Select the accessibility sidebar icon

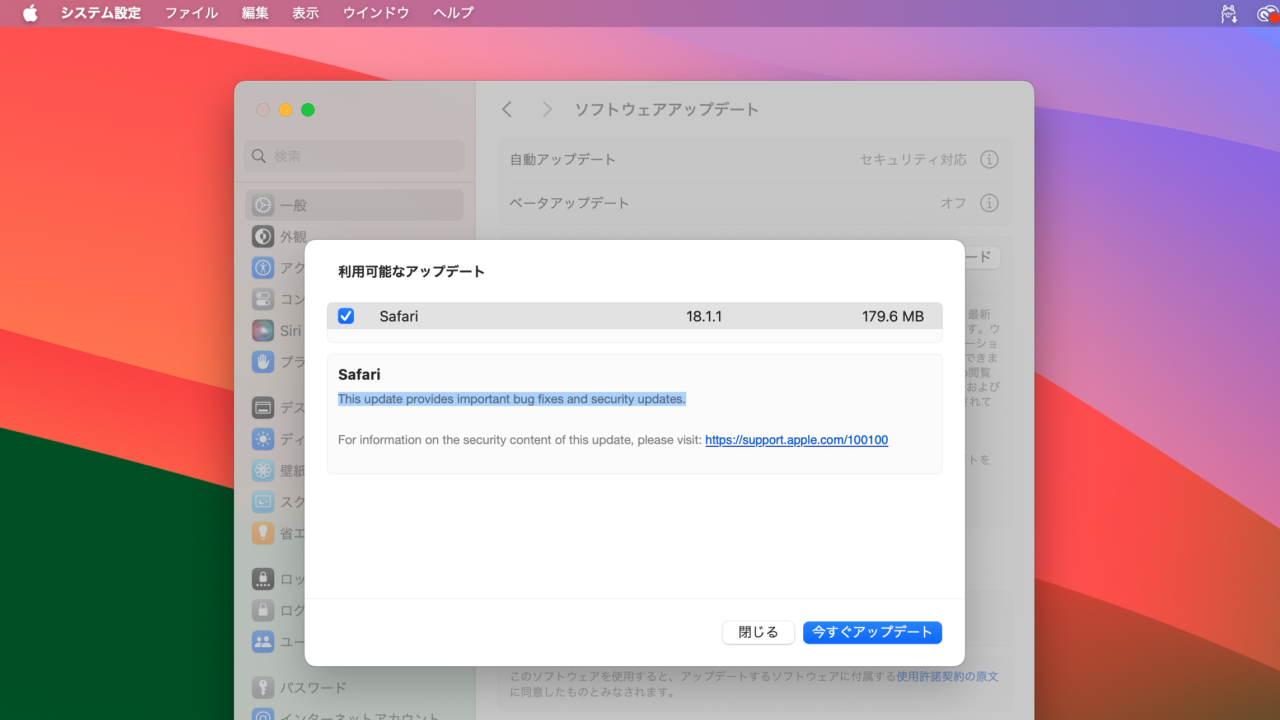point(263,268)
